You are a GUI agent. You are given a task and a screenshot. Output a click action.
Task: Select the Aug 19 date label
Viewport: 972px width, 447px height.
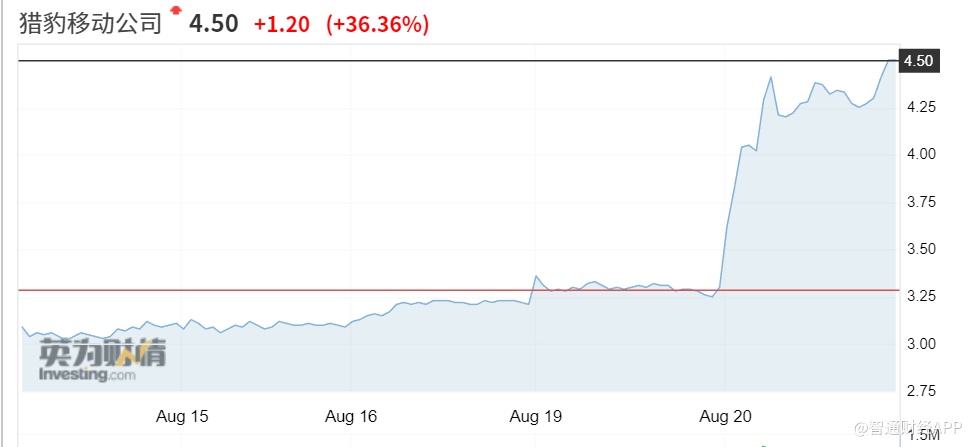pos(537,415)
